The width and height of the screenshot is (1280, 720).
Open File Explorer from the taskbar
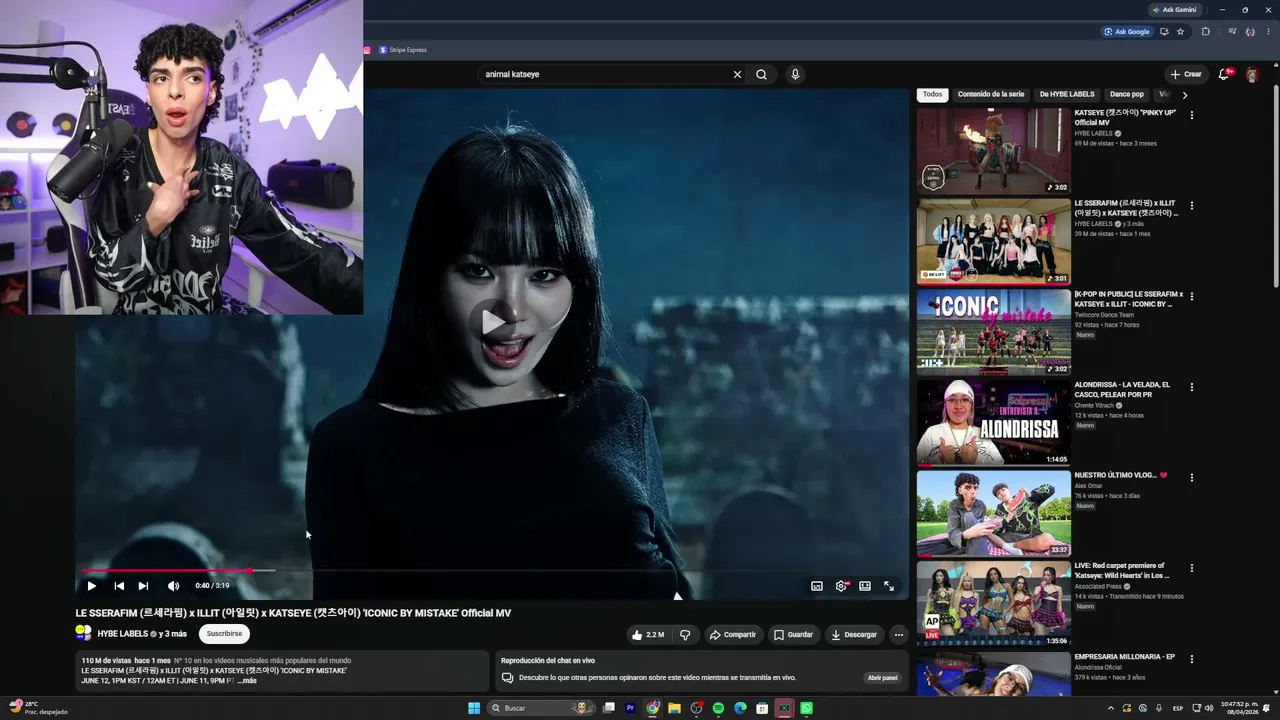[674, 708]
